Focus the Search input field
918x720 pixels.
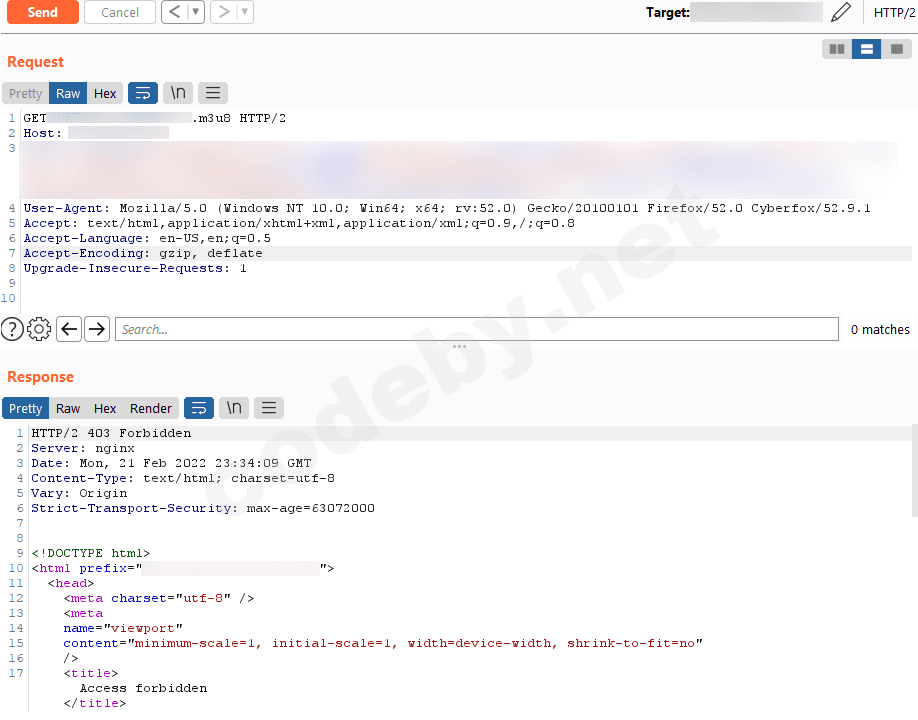tap(477, 329)
